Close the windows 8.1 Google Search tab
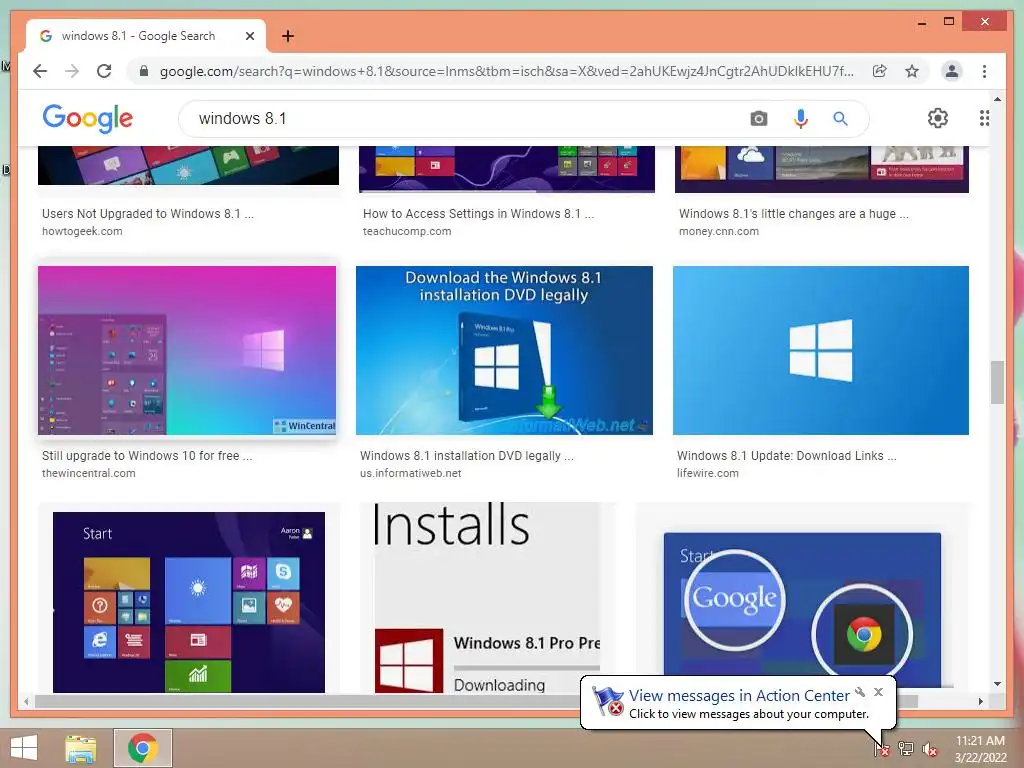 tap(249, 36)
